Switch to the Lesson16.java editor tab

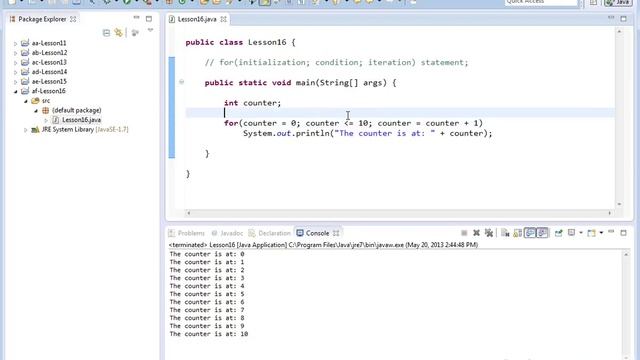197,19
